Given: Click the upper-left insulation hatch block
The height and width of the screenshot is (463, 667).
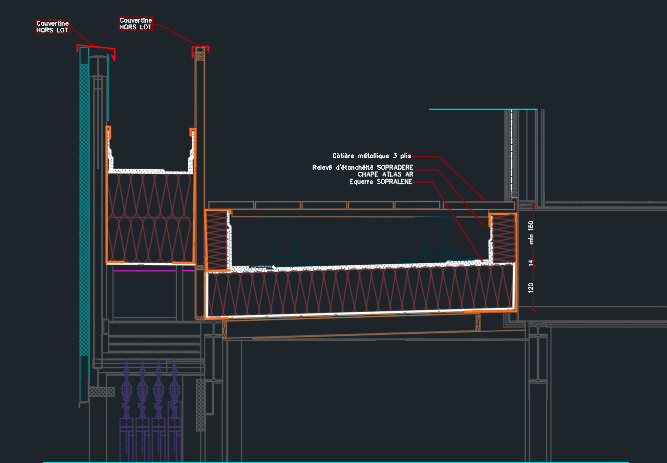Looking at the screenshot, I should point(151,216).
